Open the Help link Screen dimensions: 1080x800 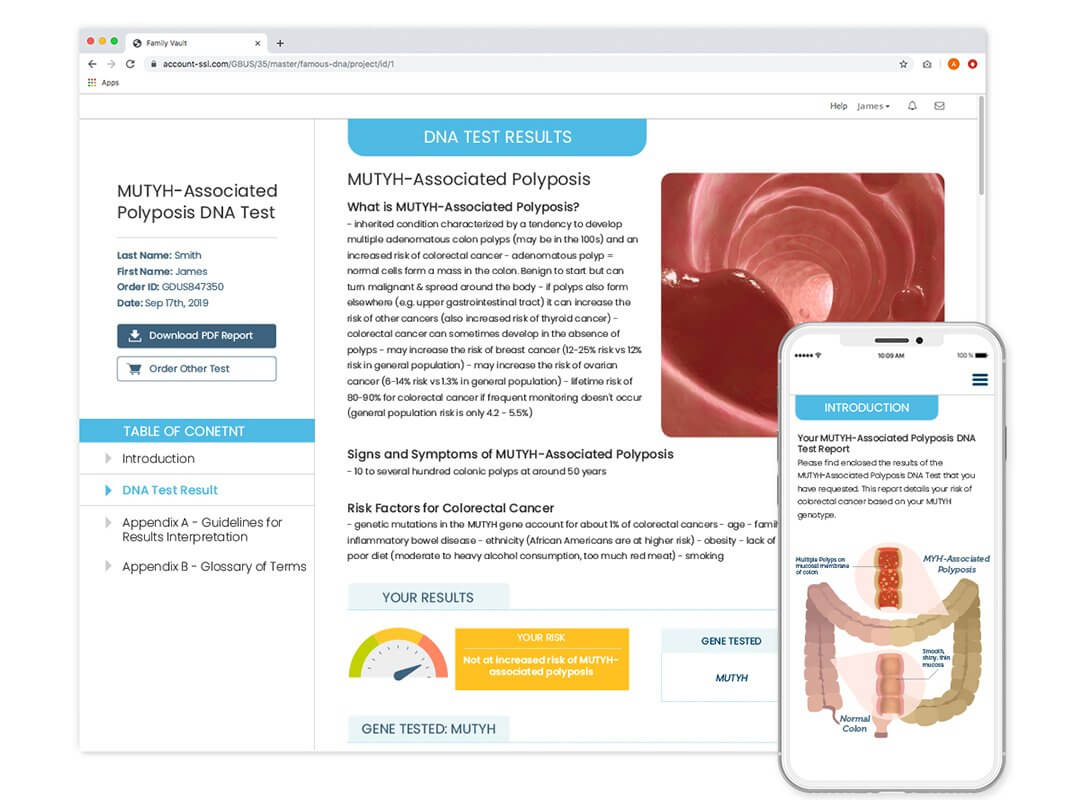click(x=838, y=106)
